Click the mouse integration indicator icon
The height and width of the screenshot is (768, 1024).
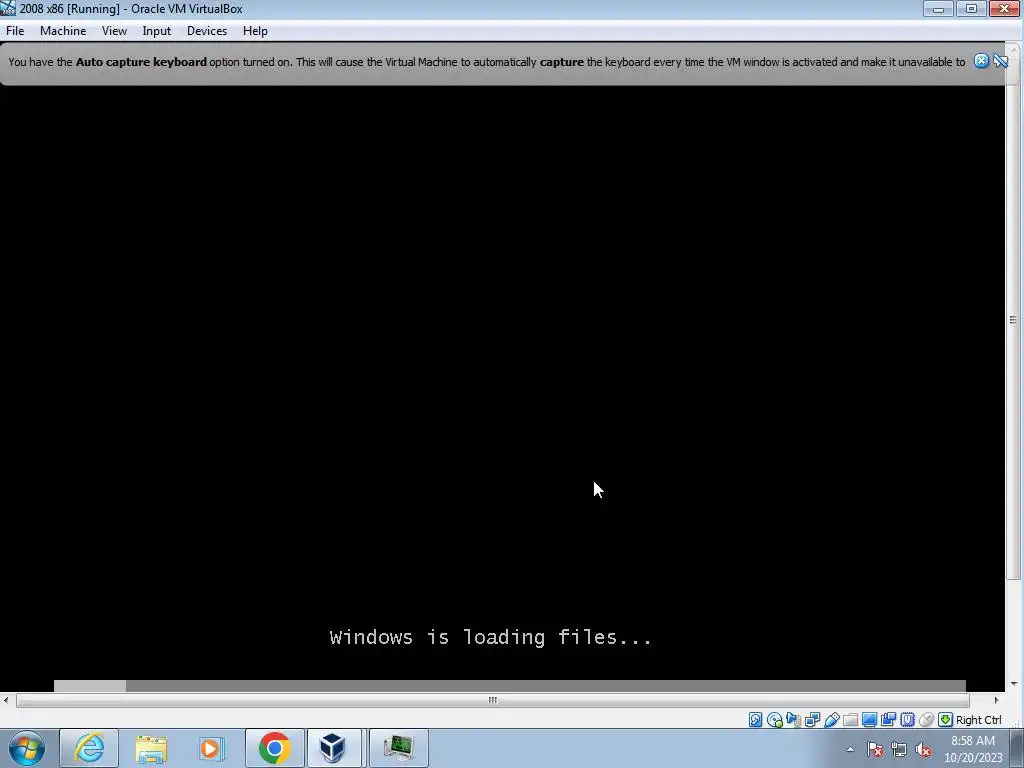point(926,720)
